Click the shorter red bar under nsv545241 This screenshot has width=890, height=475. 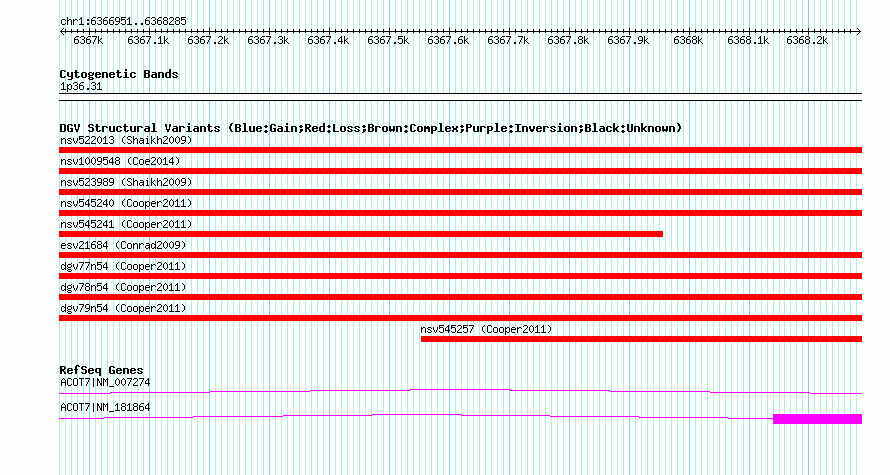point(361,234)
